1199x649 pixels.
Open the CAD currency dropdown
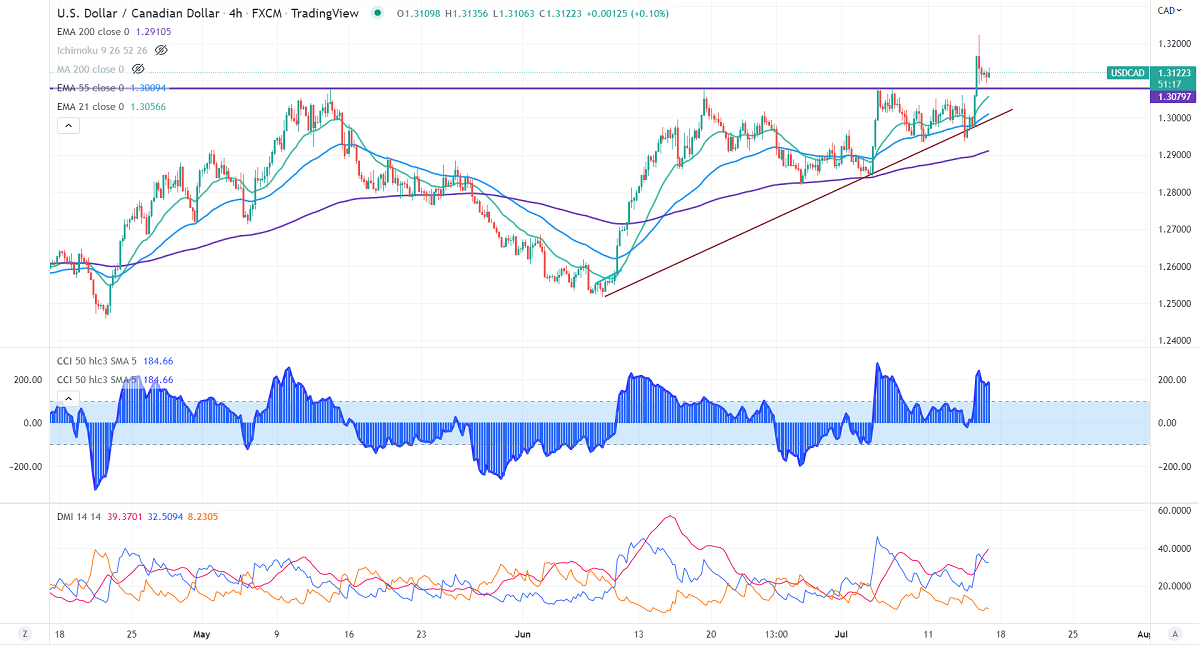1169,11
